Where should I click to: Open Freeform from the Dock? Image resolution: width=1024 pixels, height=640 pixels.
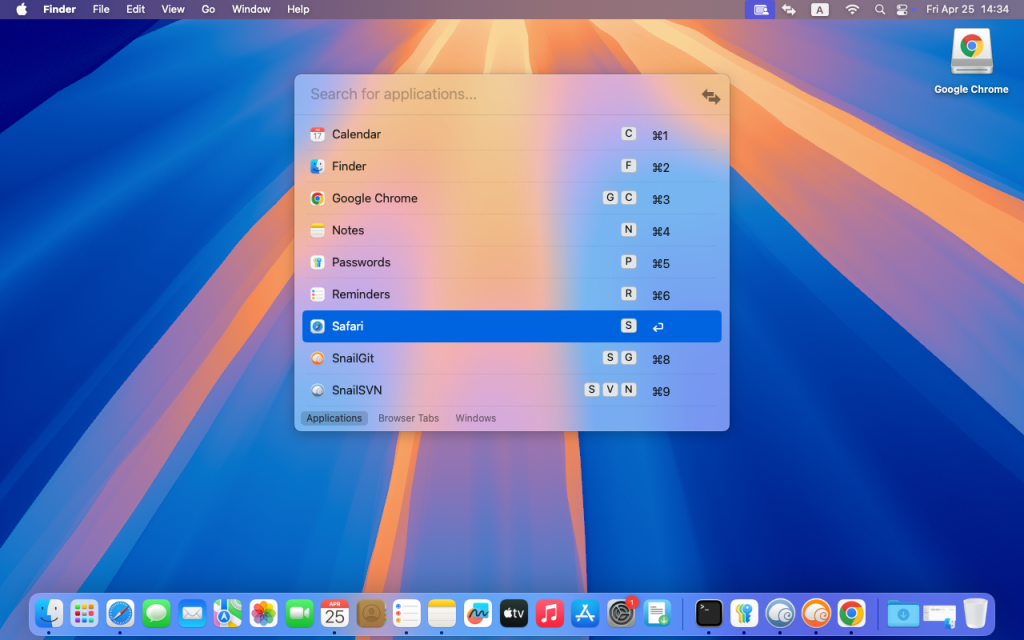[478, 614]
